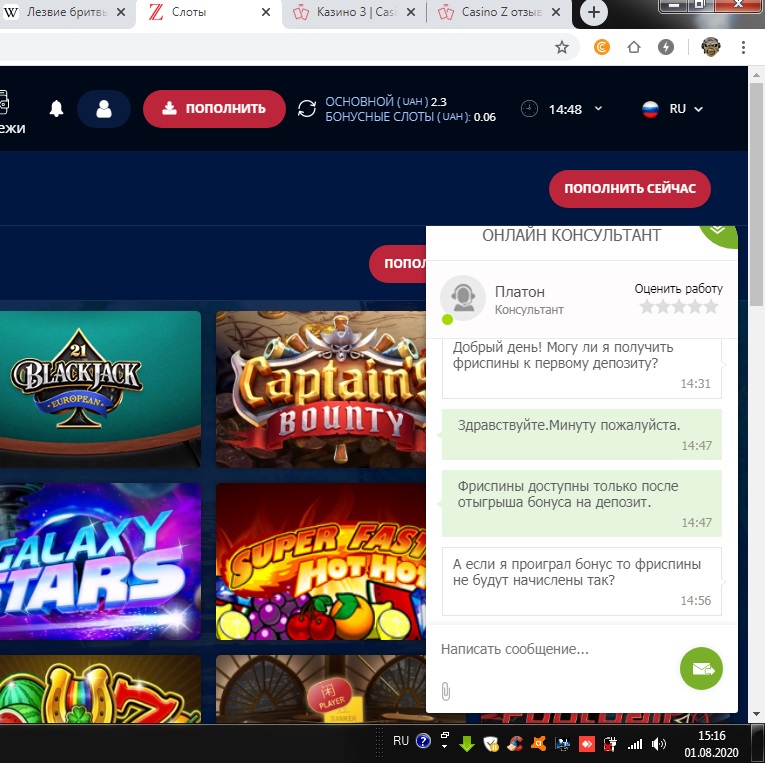765x763 pixels.
Task: Click taskbar clock 15:16 date
Action: click(711, 743)
